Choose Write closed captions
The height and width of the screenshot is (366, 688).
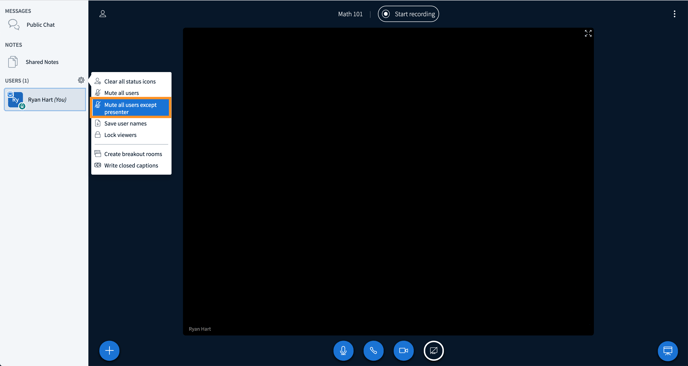point(131,165)
